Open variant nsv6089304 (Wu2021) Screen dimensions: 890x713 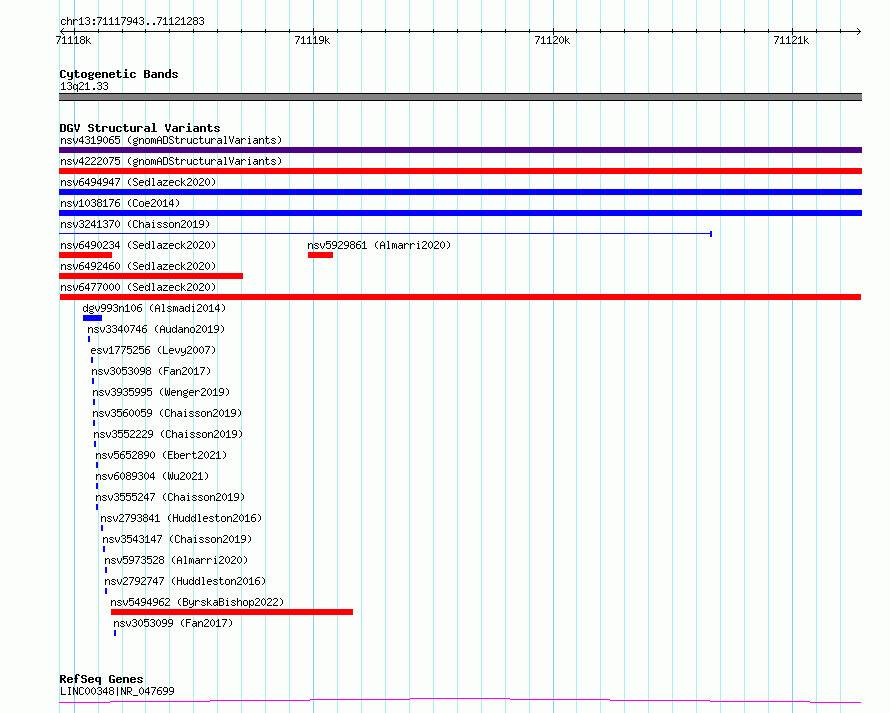(x=152, y=476)
